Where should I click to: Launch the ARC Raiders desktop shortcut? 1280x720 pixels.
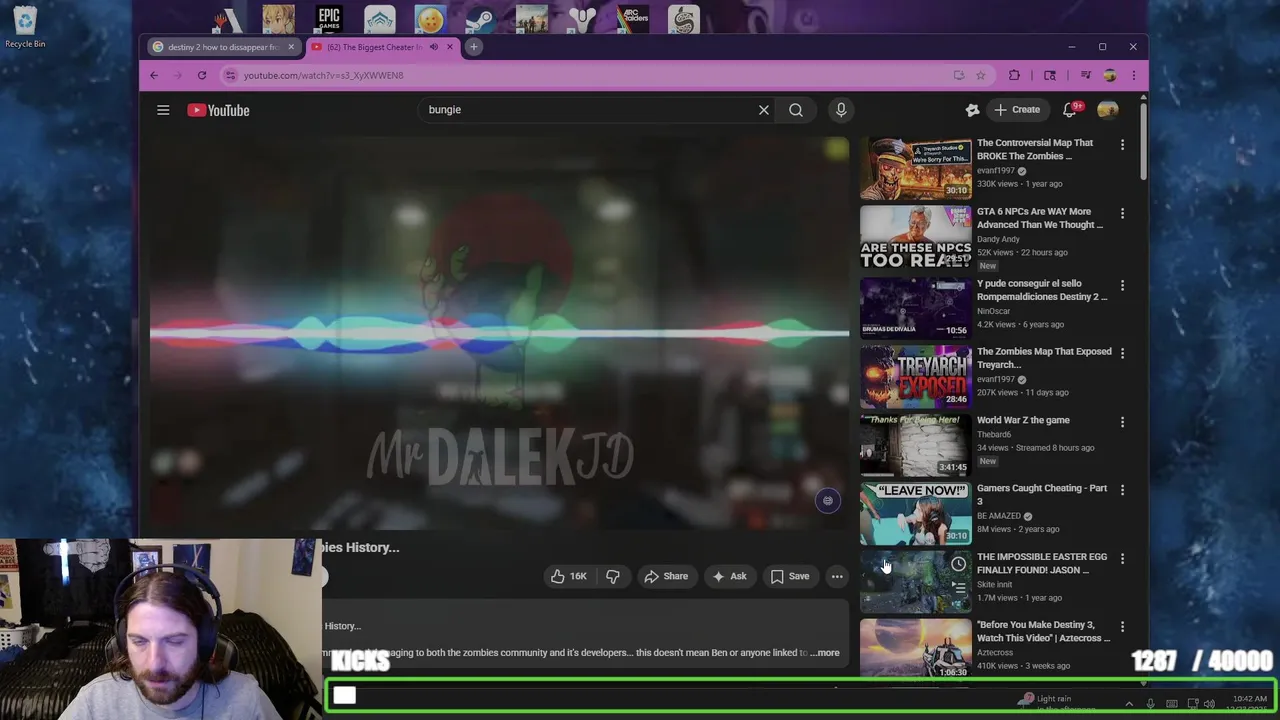(633, 20)
